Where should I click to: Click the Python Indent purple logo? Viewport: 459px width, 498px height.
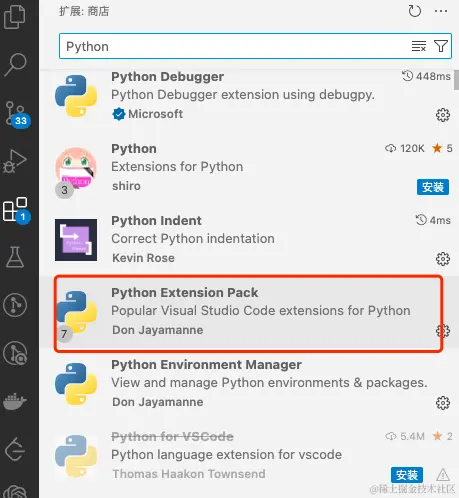pyautogui.click(x=76, y=240)
